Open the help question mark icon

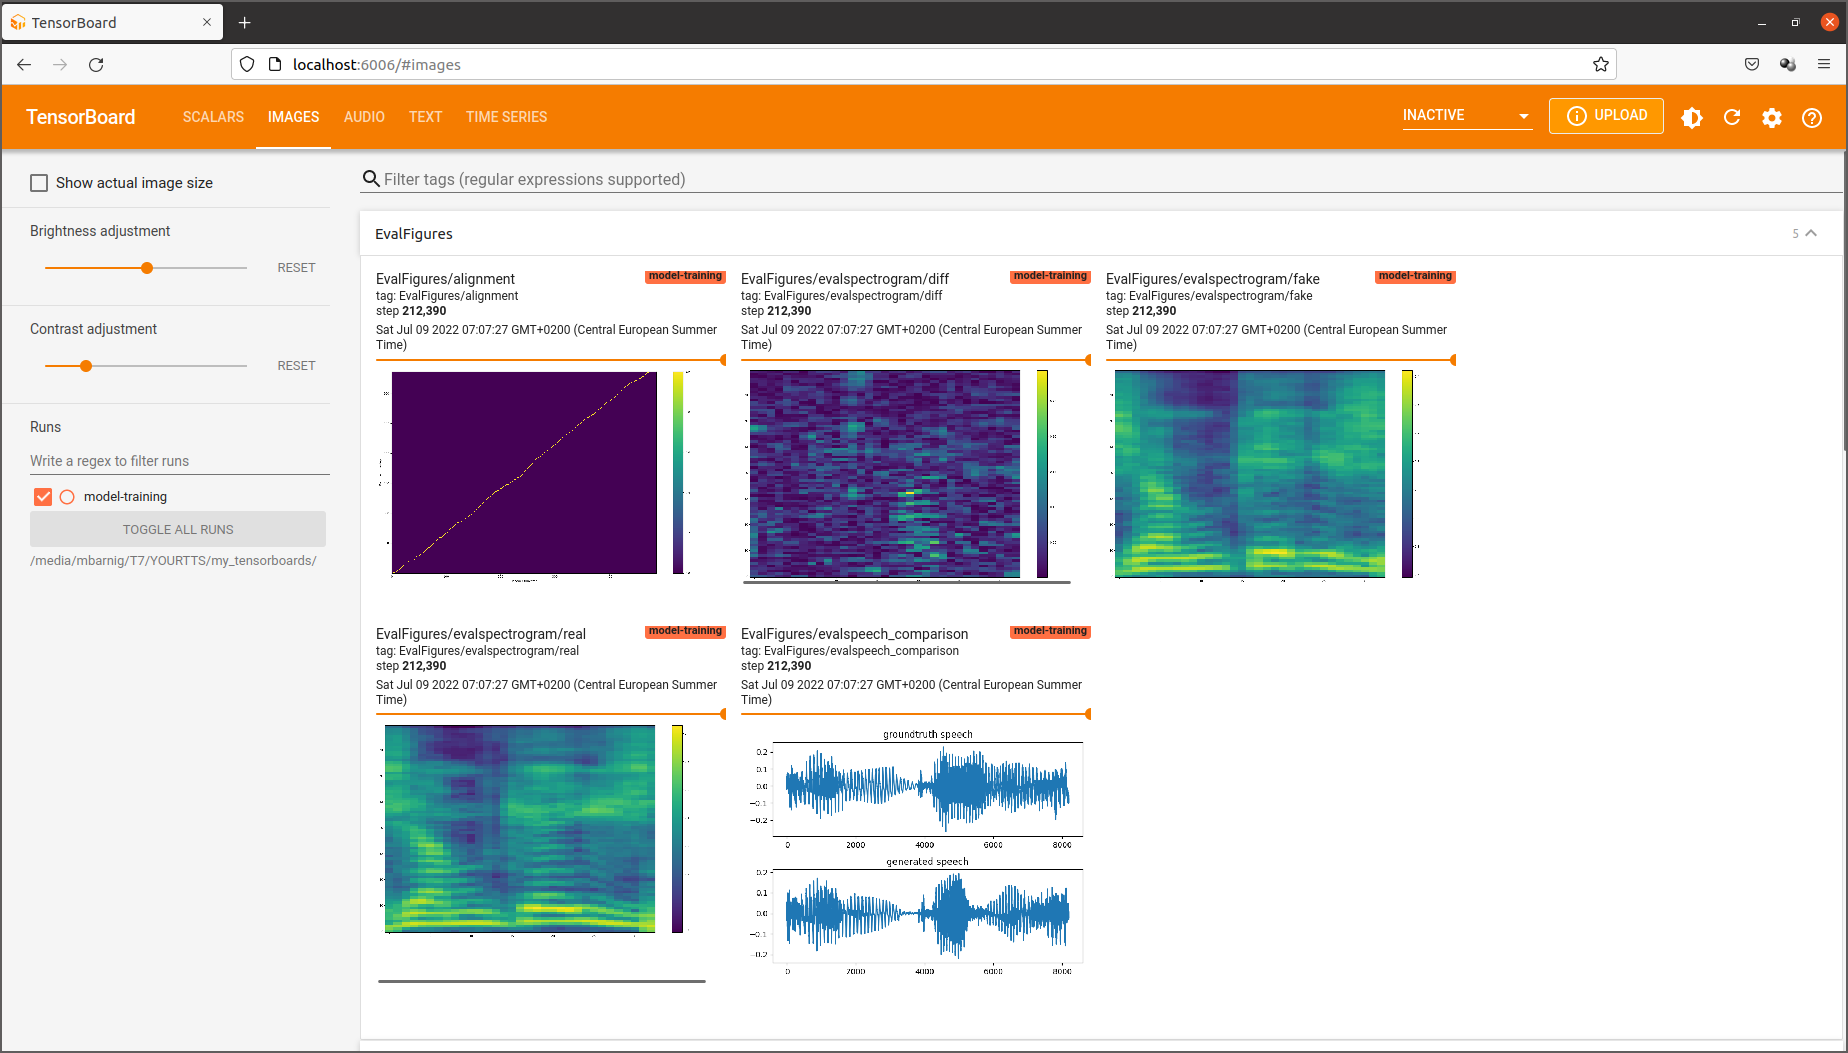(1811, 117)
